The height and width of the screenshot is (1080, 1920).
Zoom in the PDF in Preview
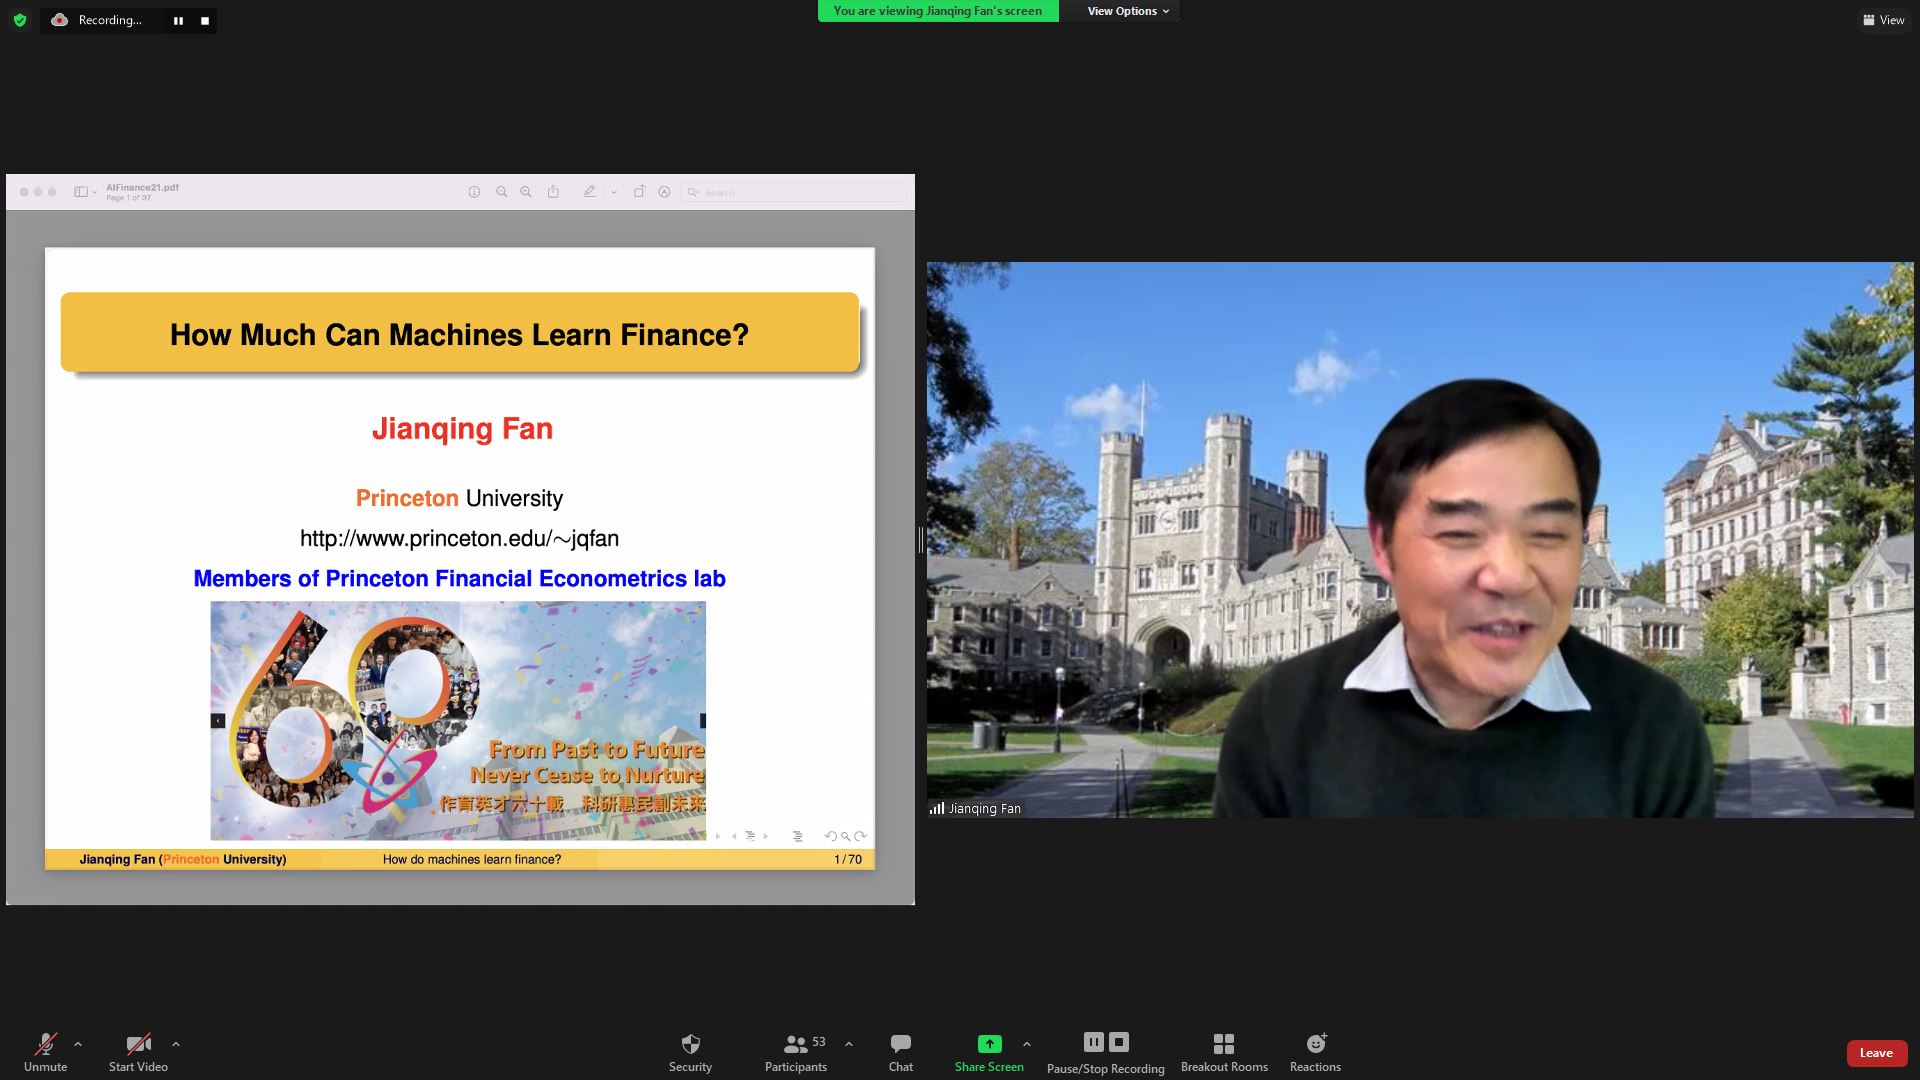[526, 192]
